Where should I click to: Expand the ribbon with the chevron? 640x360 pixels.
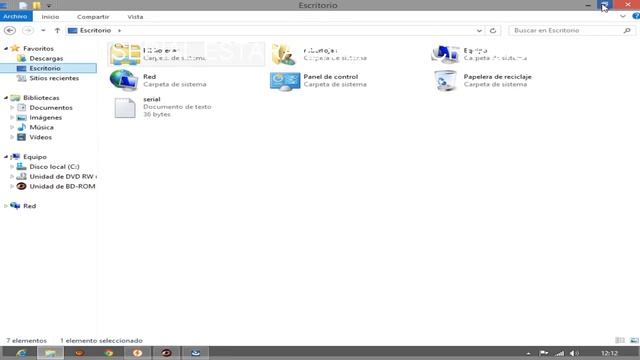click(x=623, y=16)
